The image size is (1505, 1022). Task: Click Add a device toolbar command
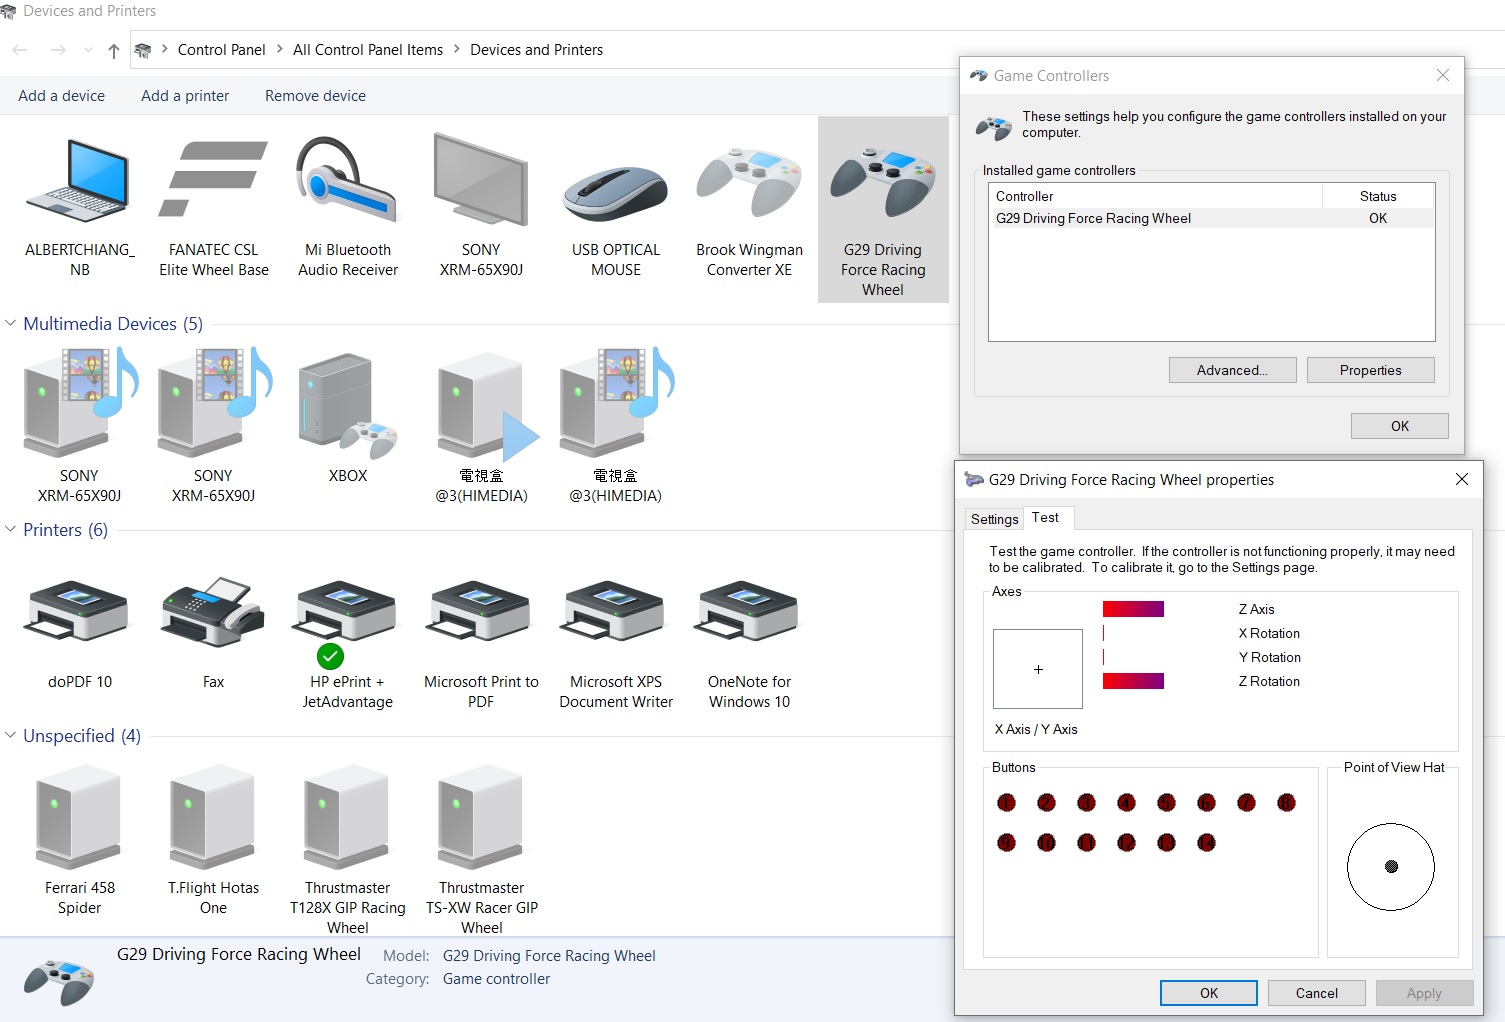61,96
